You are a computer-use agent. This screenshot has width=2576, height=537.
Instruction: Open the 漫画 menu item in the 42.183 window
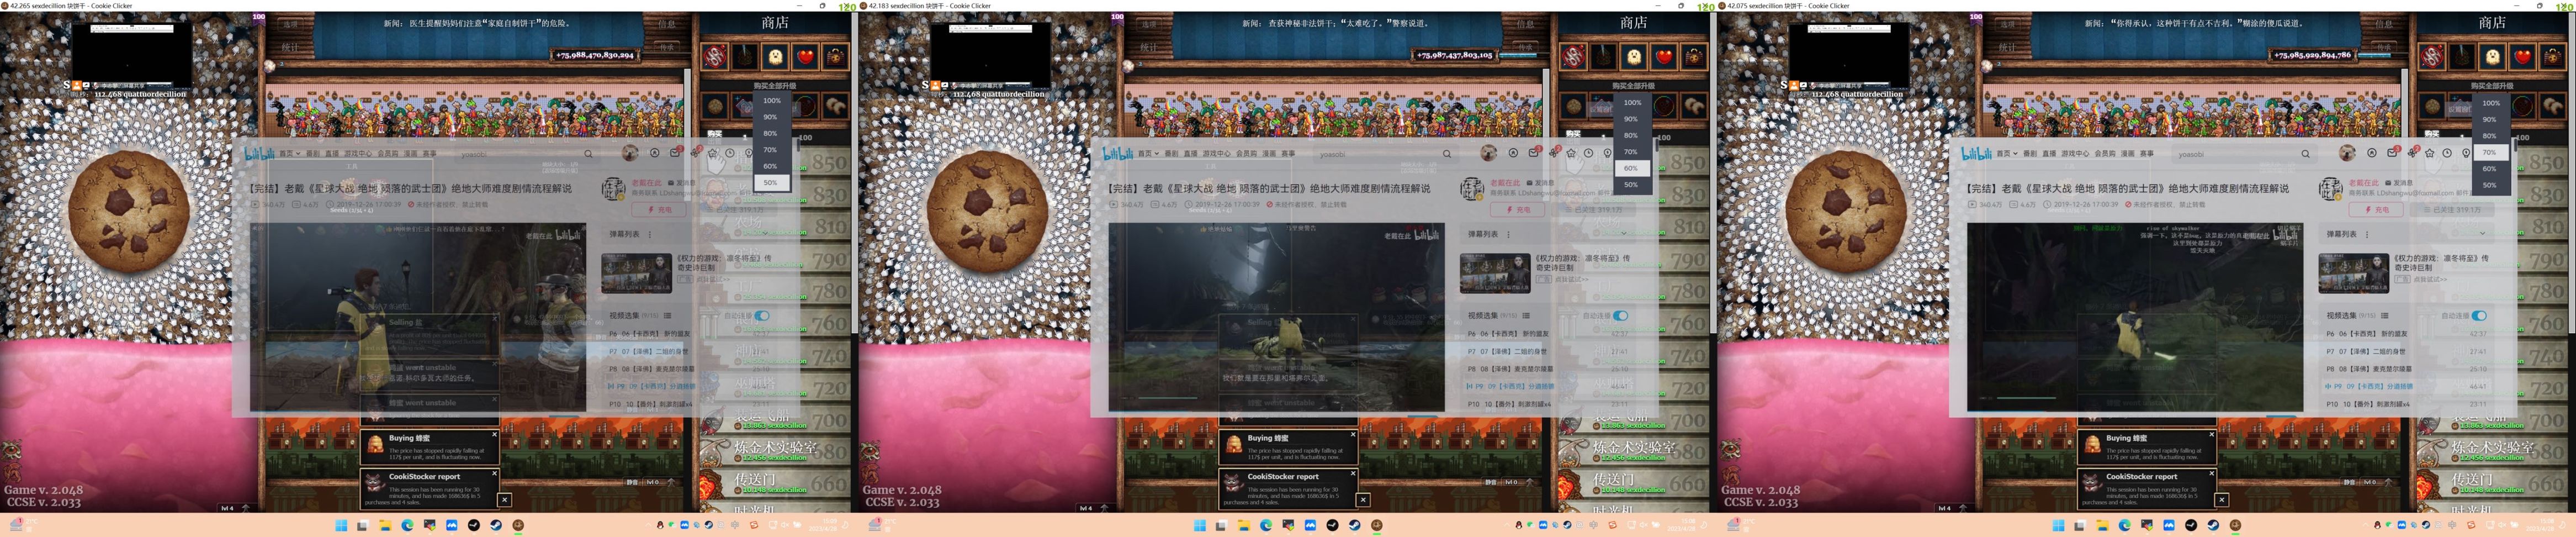1269,154
